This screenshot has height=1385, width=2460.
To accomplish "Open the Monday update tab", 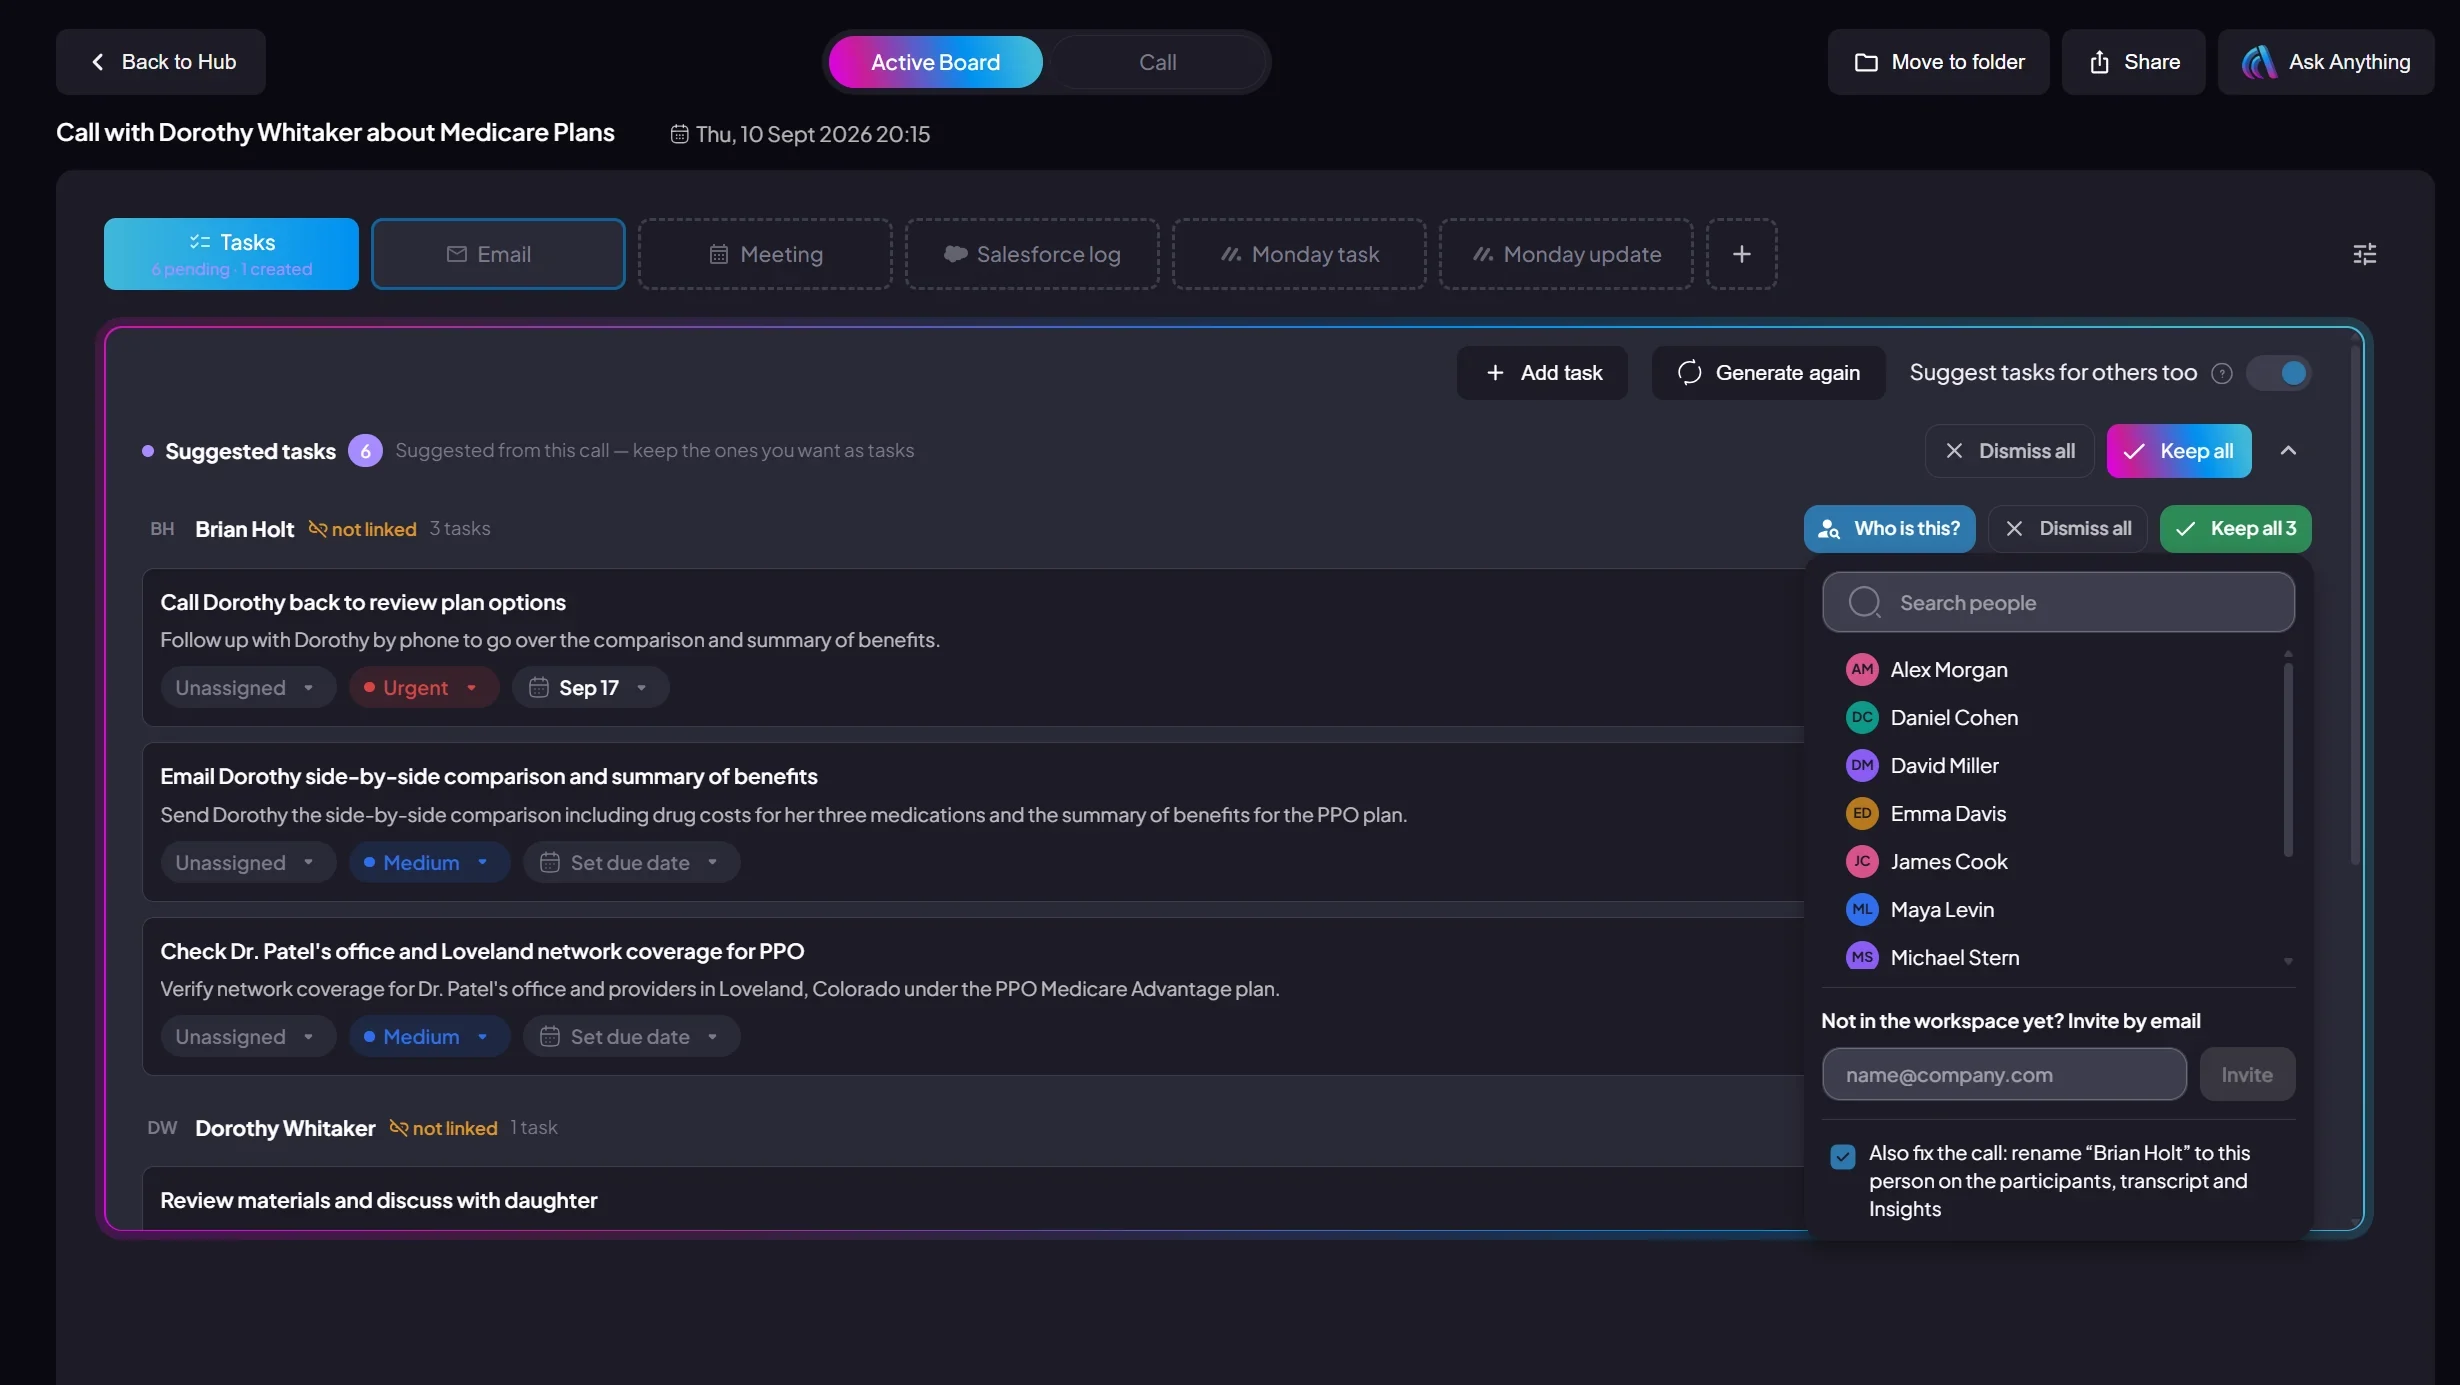I will tap(1566, 254).
